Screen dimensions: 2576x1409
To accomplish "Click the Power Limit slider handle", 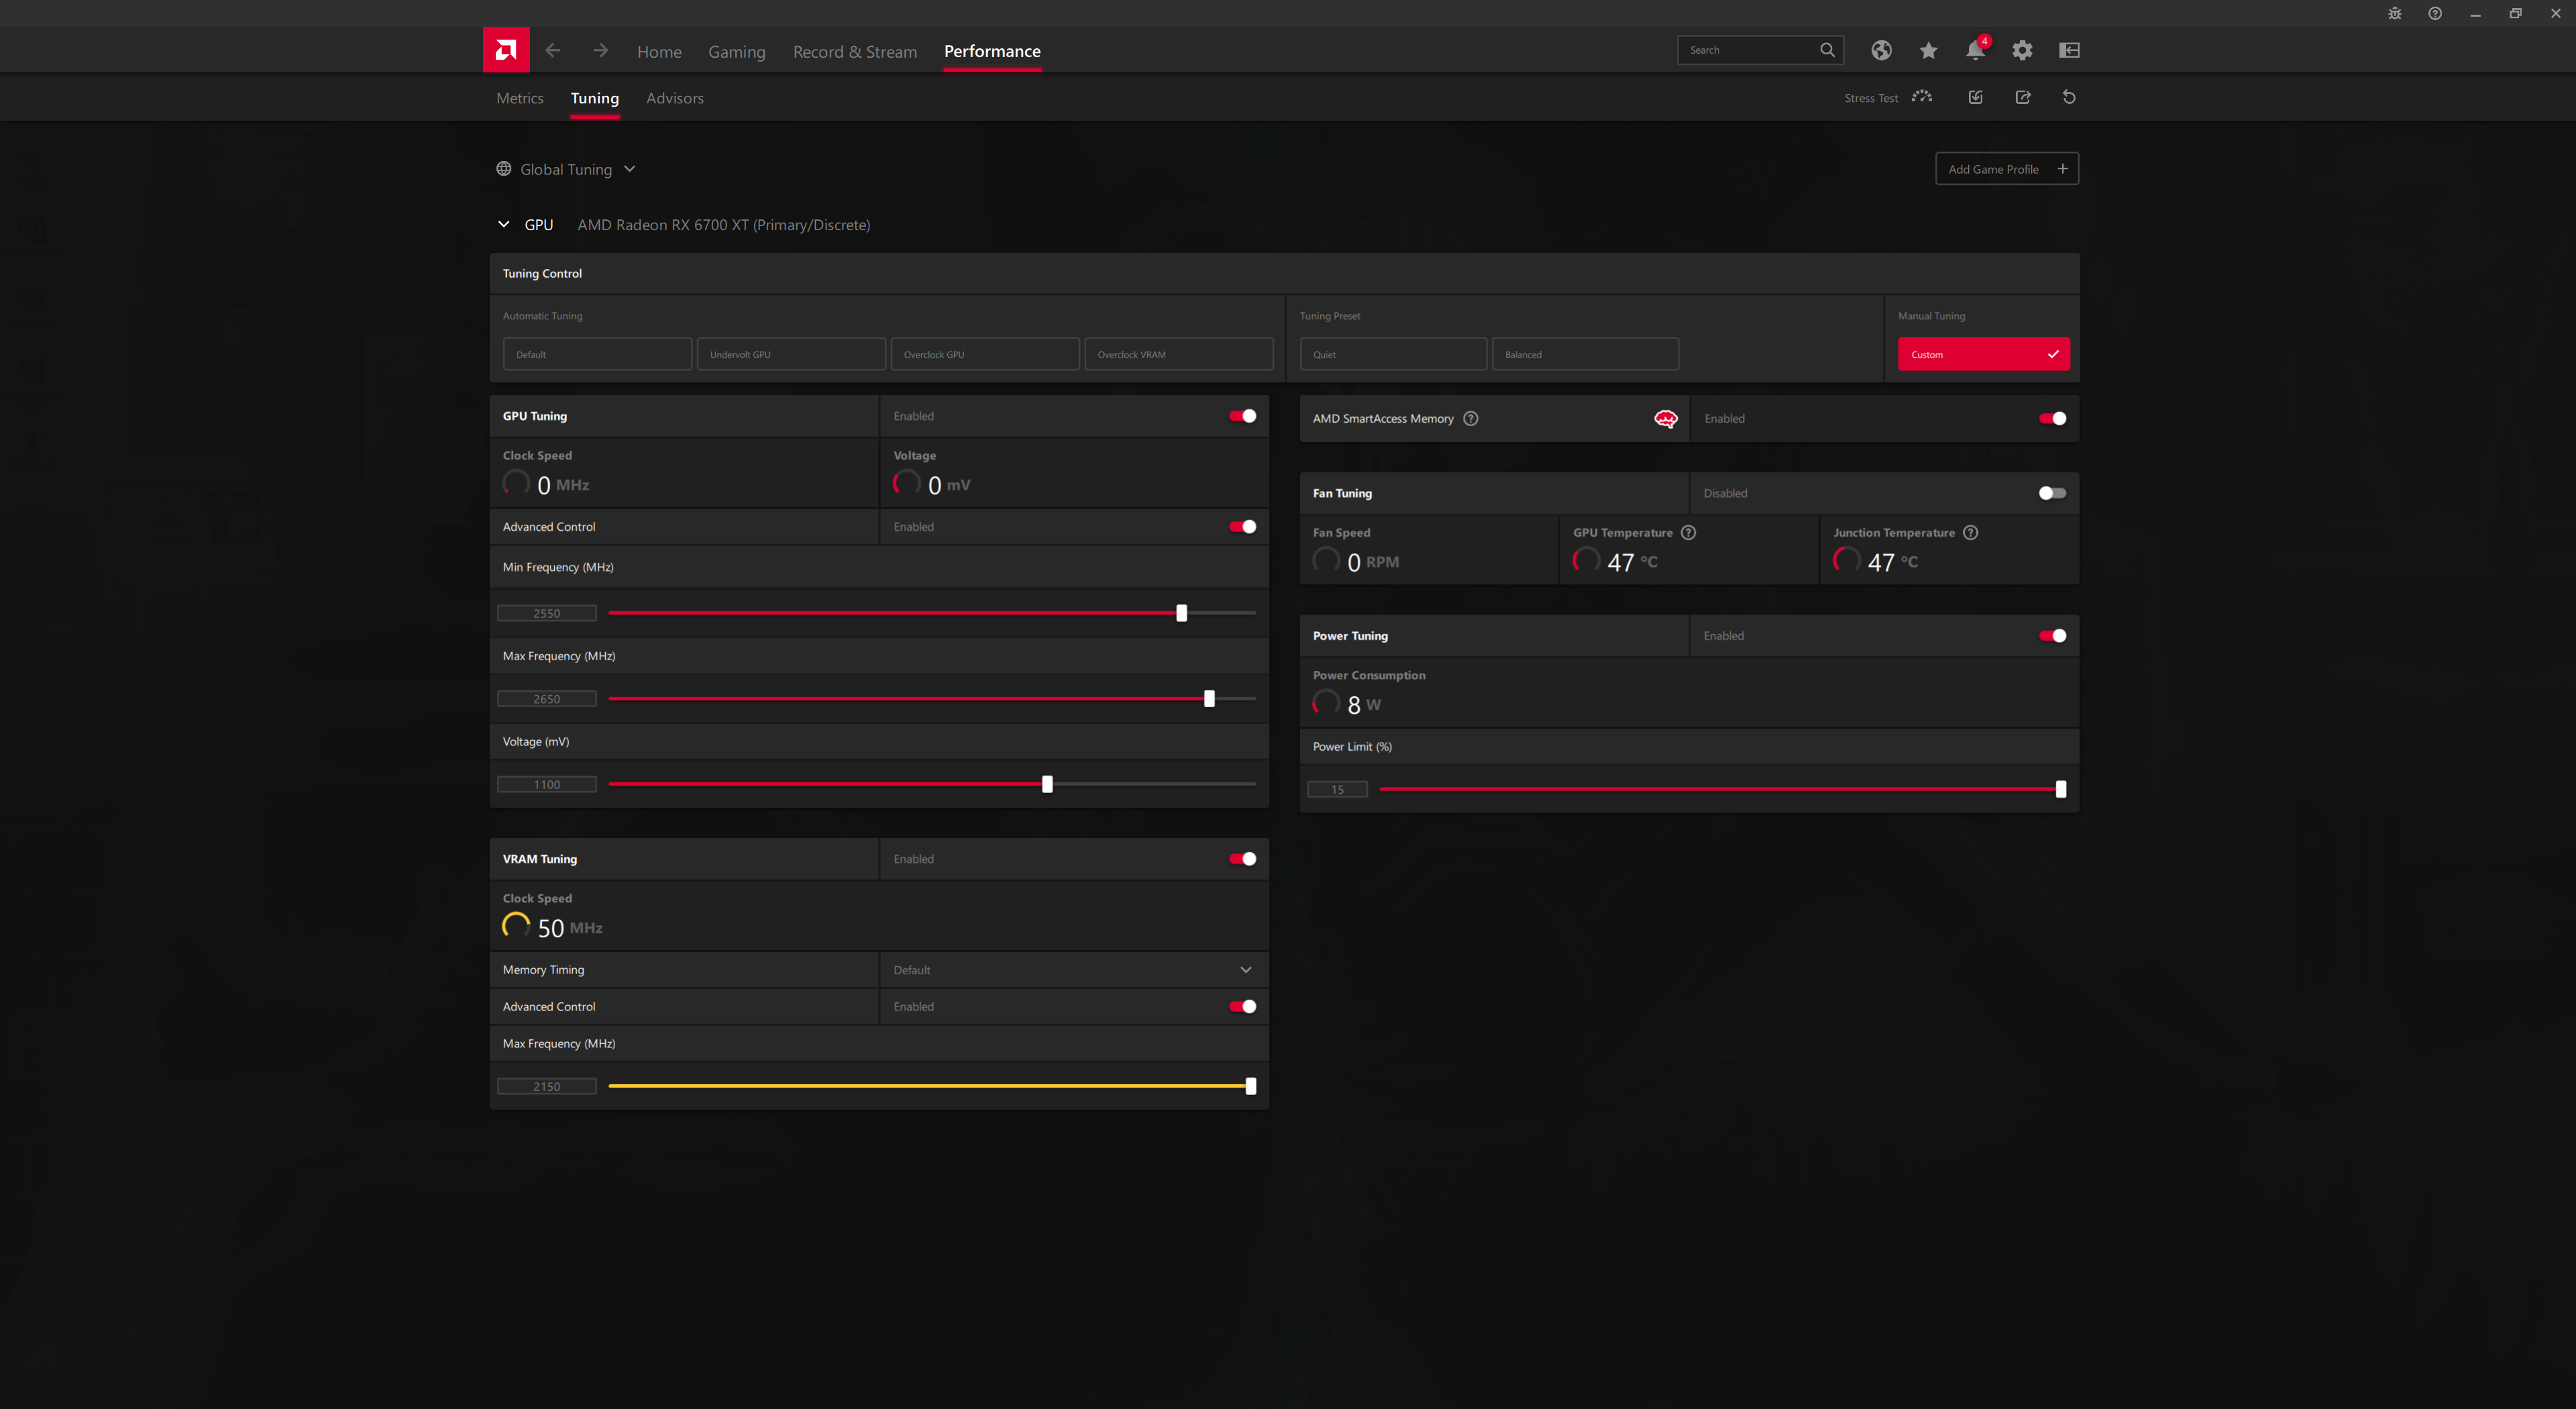I will (x=2060, y=789).
